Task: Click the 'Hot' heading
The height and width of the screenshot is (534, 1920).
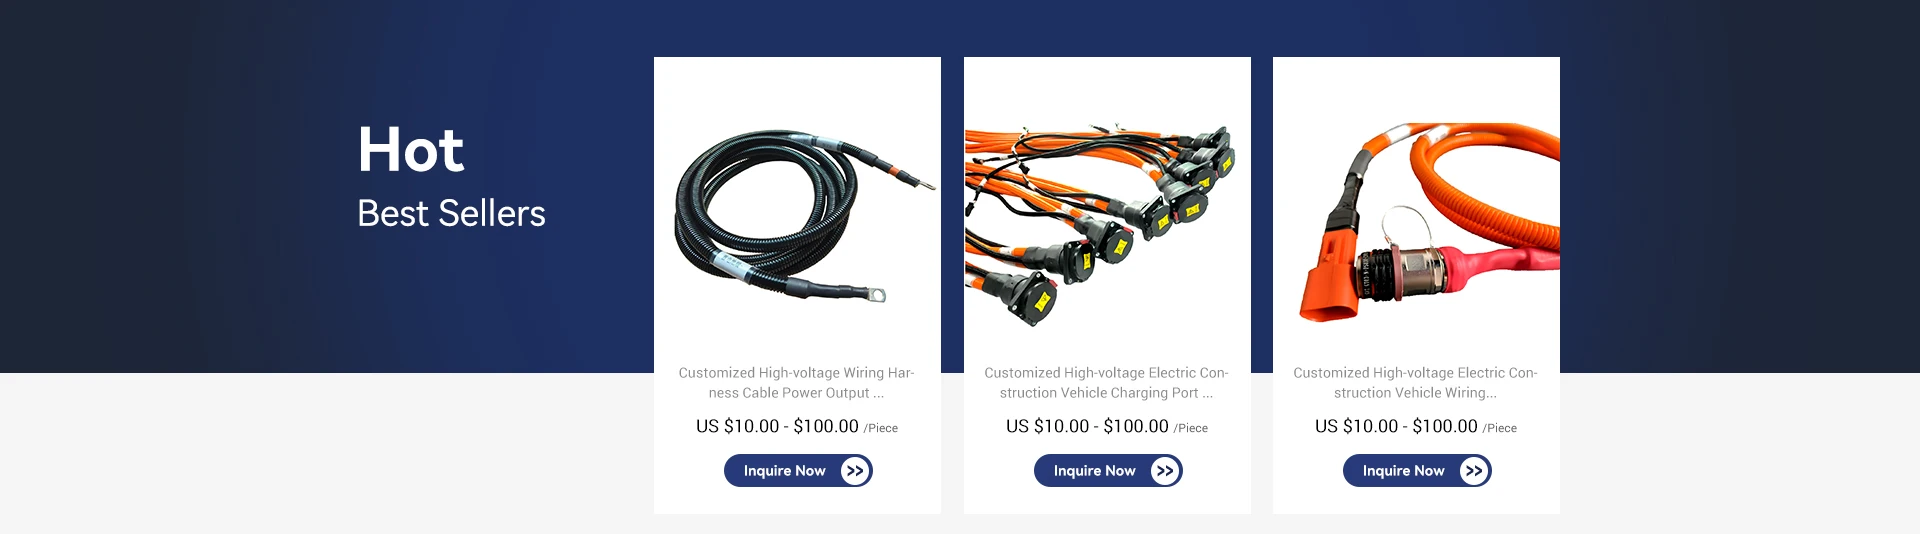Action: [411, 150]
